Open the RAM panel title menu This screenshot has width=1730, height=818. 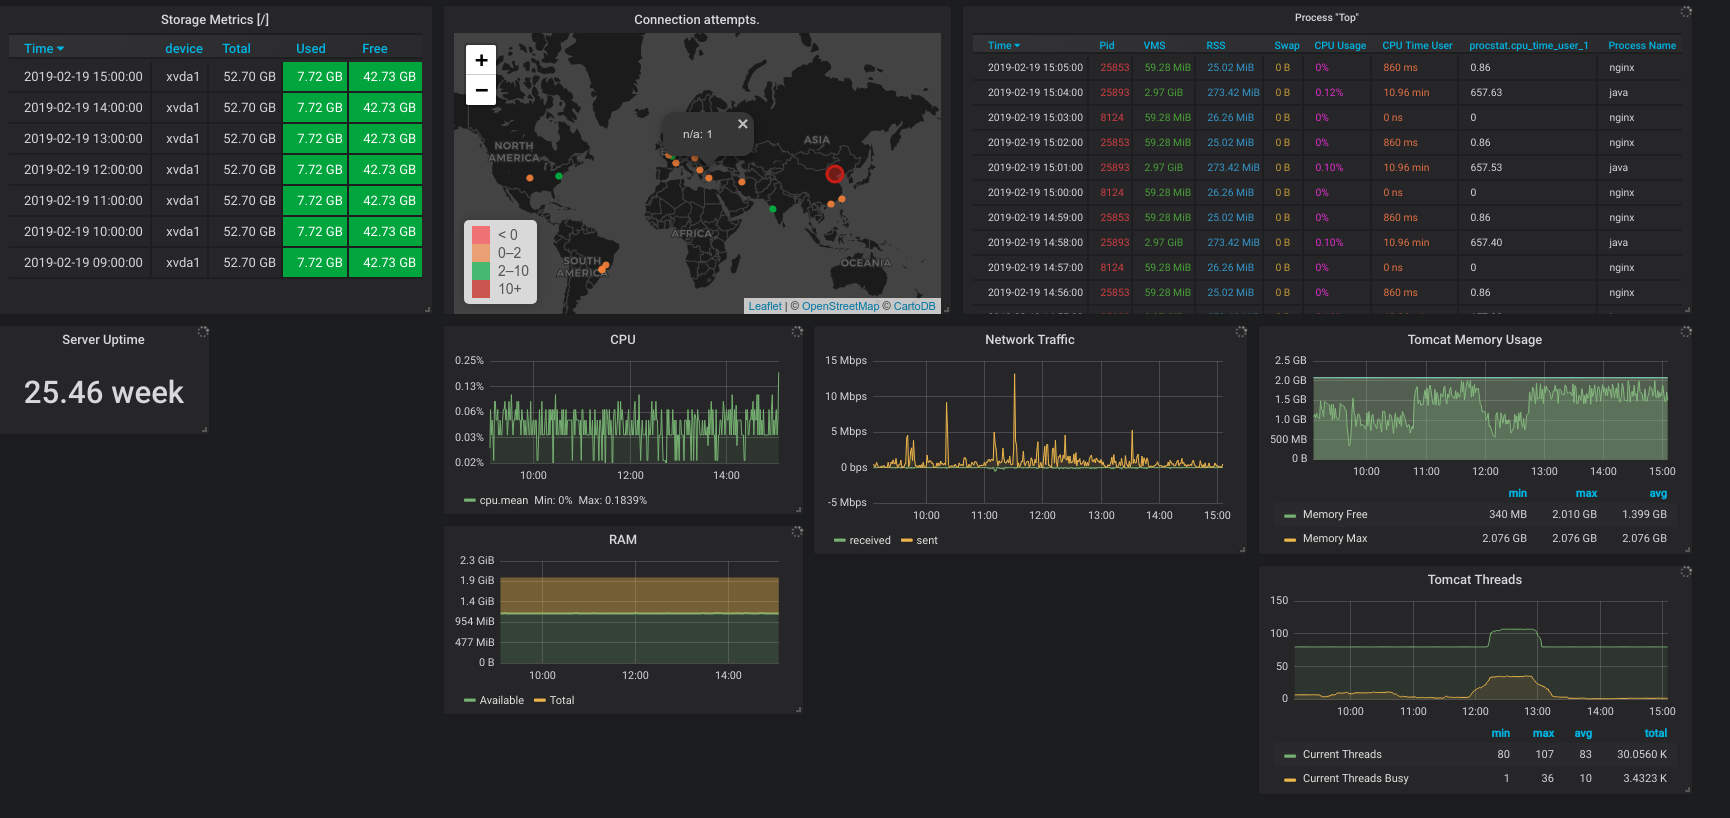[623, 539]
